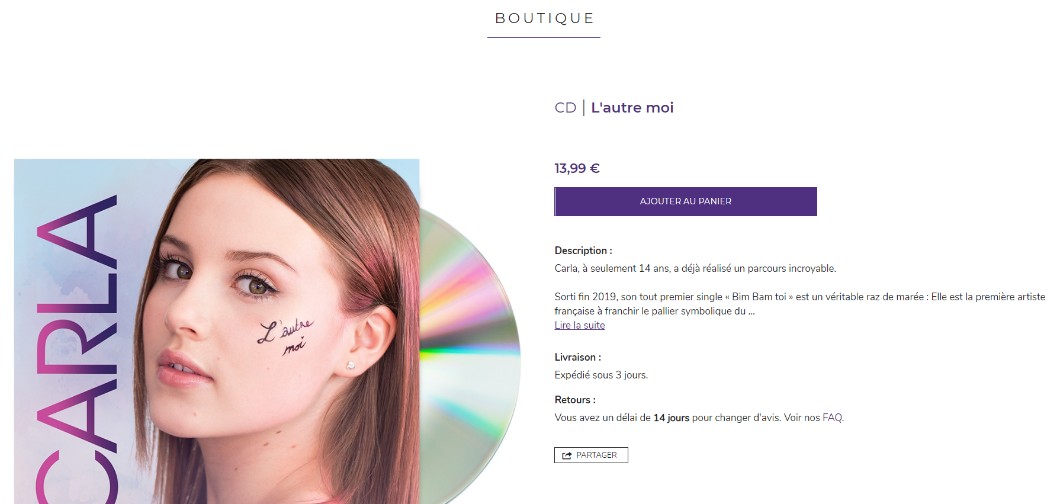Viewport: 1060px width, 504px height.
Task: Open the PARTAGER share button
Action: coord(591,456)
